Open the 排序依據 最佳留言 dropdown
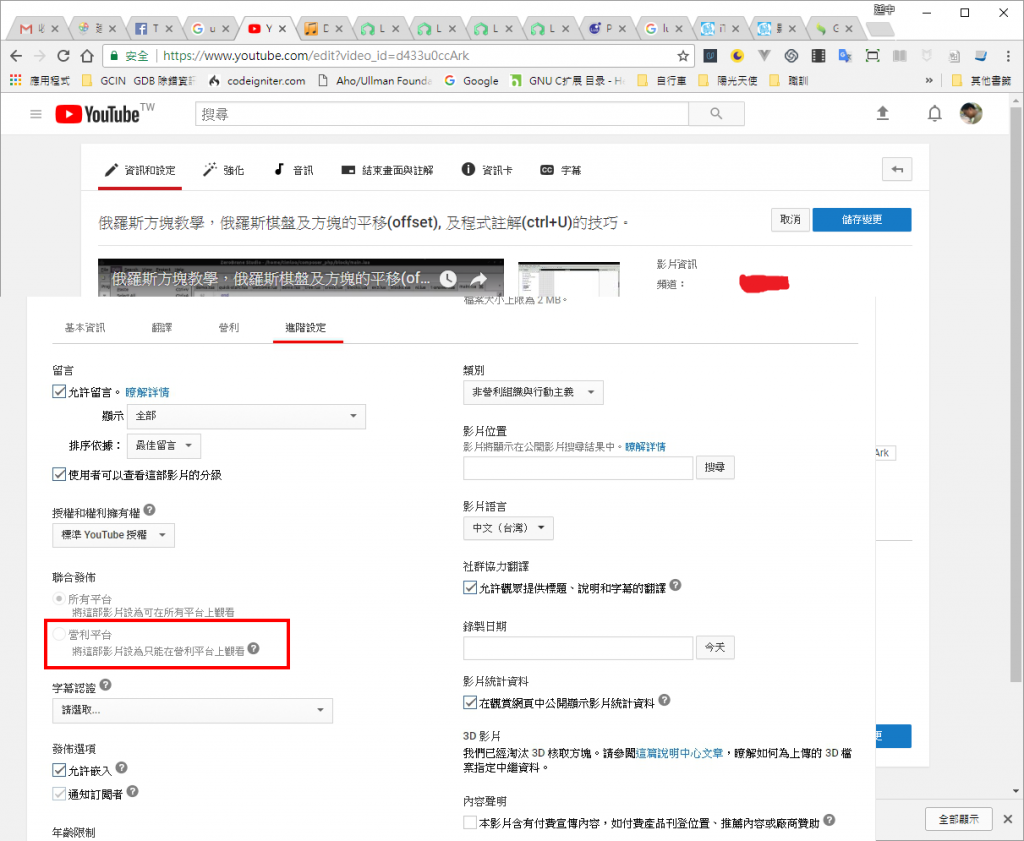This screenshot has width=1024, height=841. [x=164, y=446]
